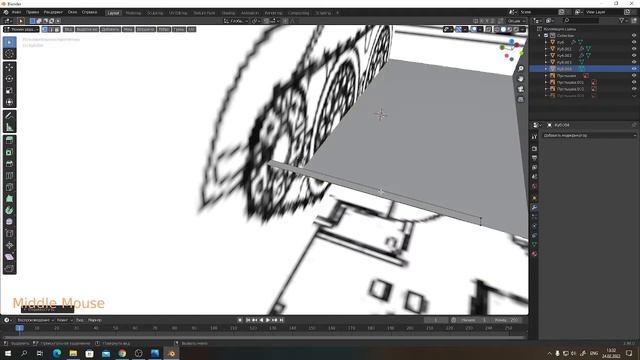This screenshot has height=360, width=640.
Task: Hide Пустышка.001 using its eye icon
Action: [634, 82]
